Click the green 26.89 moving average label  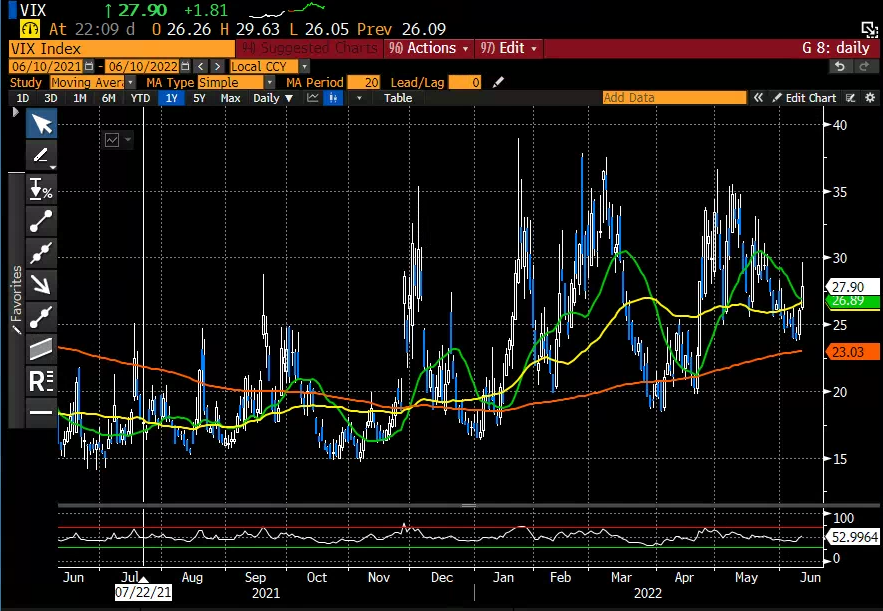coord(852,301)
